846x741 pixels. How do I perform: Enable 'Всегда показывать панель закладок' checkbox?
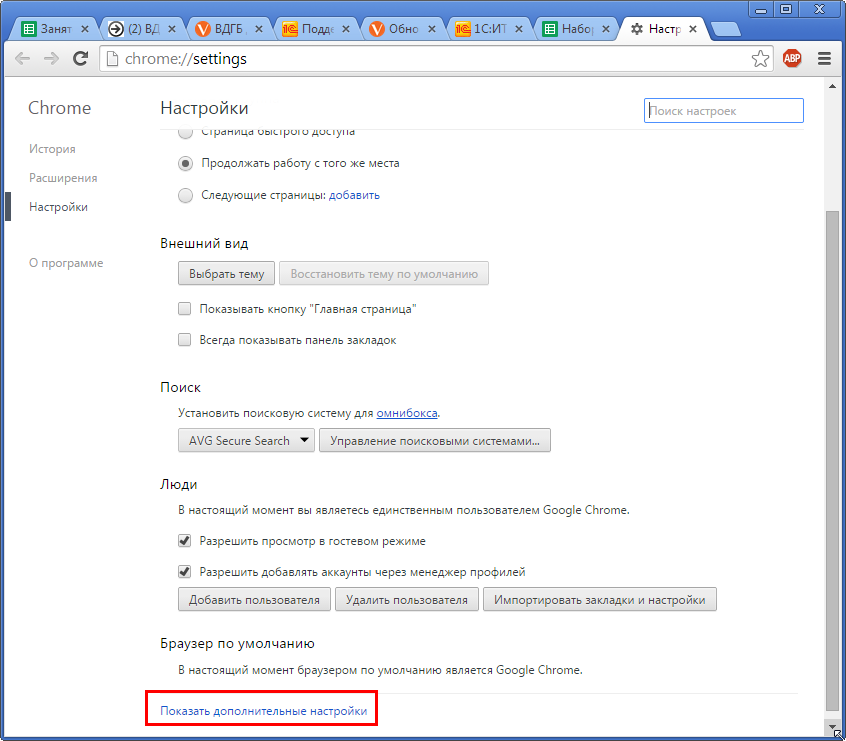pyautogui.click(x=185, y=340)
